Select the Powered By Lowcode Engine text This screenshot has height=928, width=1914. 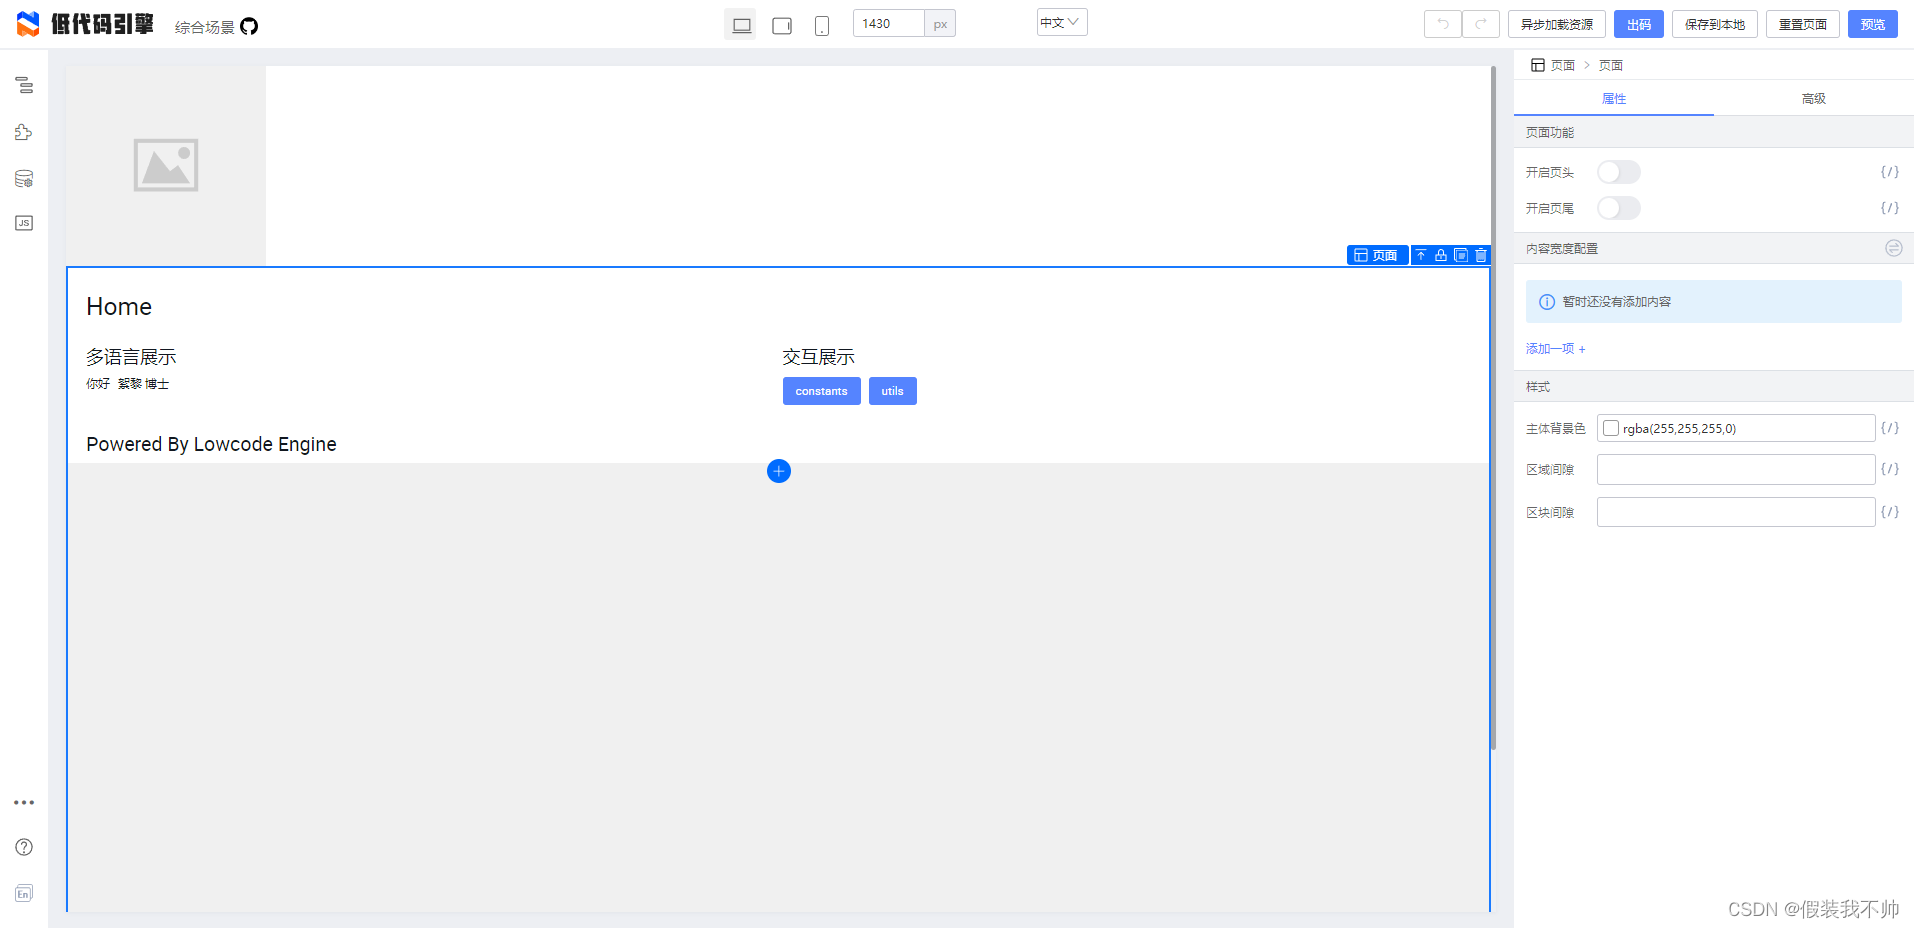tap(211, 444)
